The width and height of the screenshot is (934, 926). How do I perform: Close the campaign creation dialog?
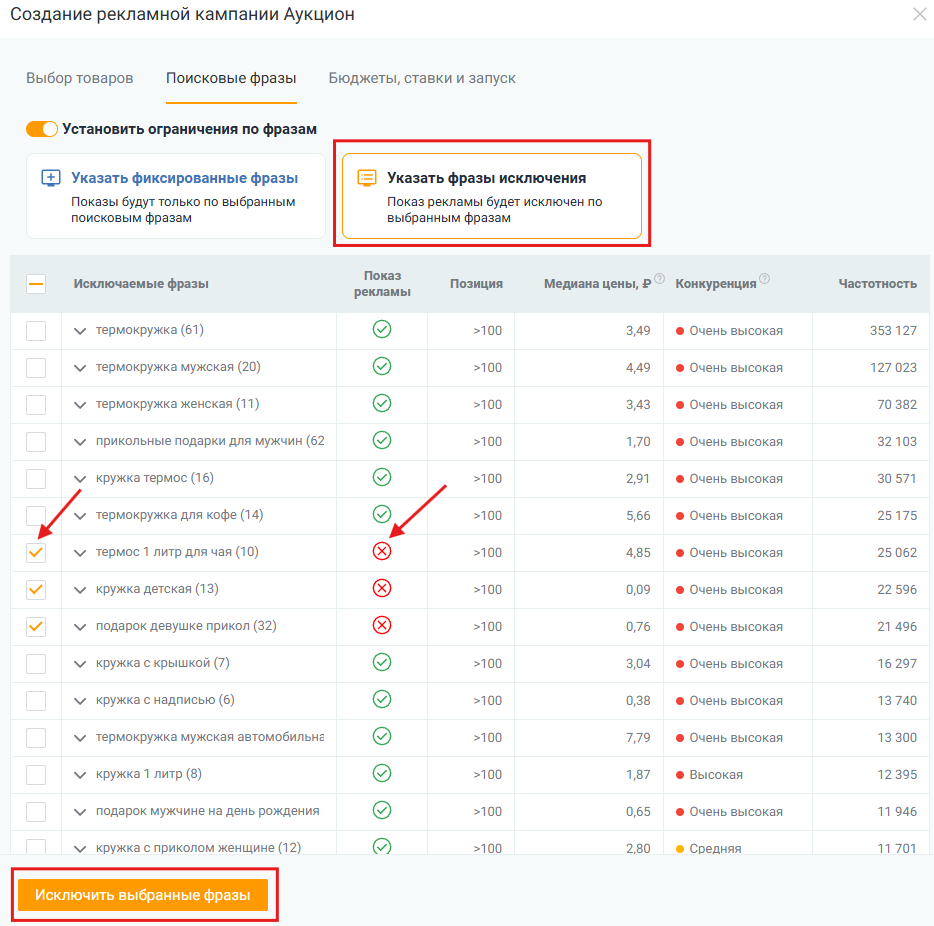click(x=920, y=14)
